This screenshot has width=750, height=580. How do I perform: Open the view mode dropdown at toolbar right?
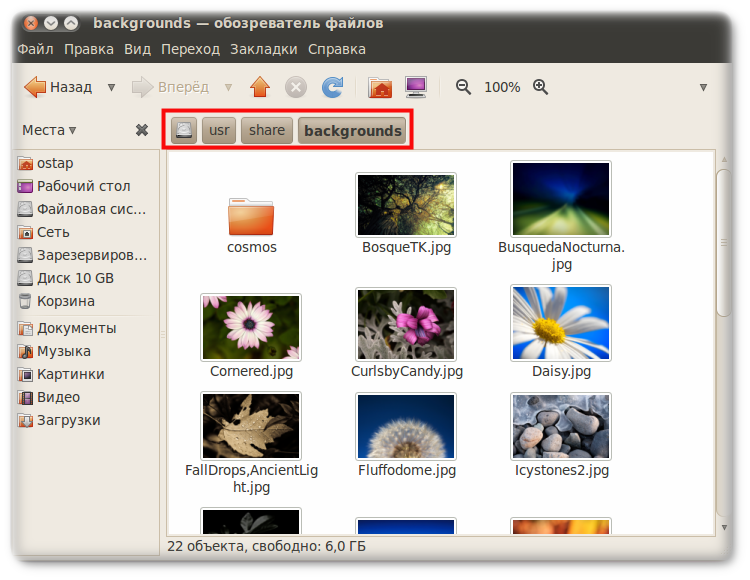point(703,88)
